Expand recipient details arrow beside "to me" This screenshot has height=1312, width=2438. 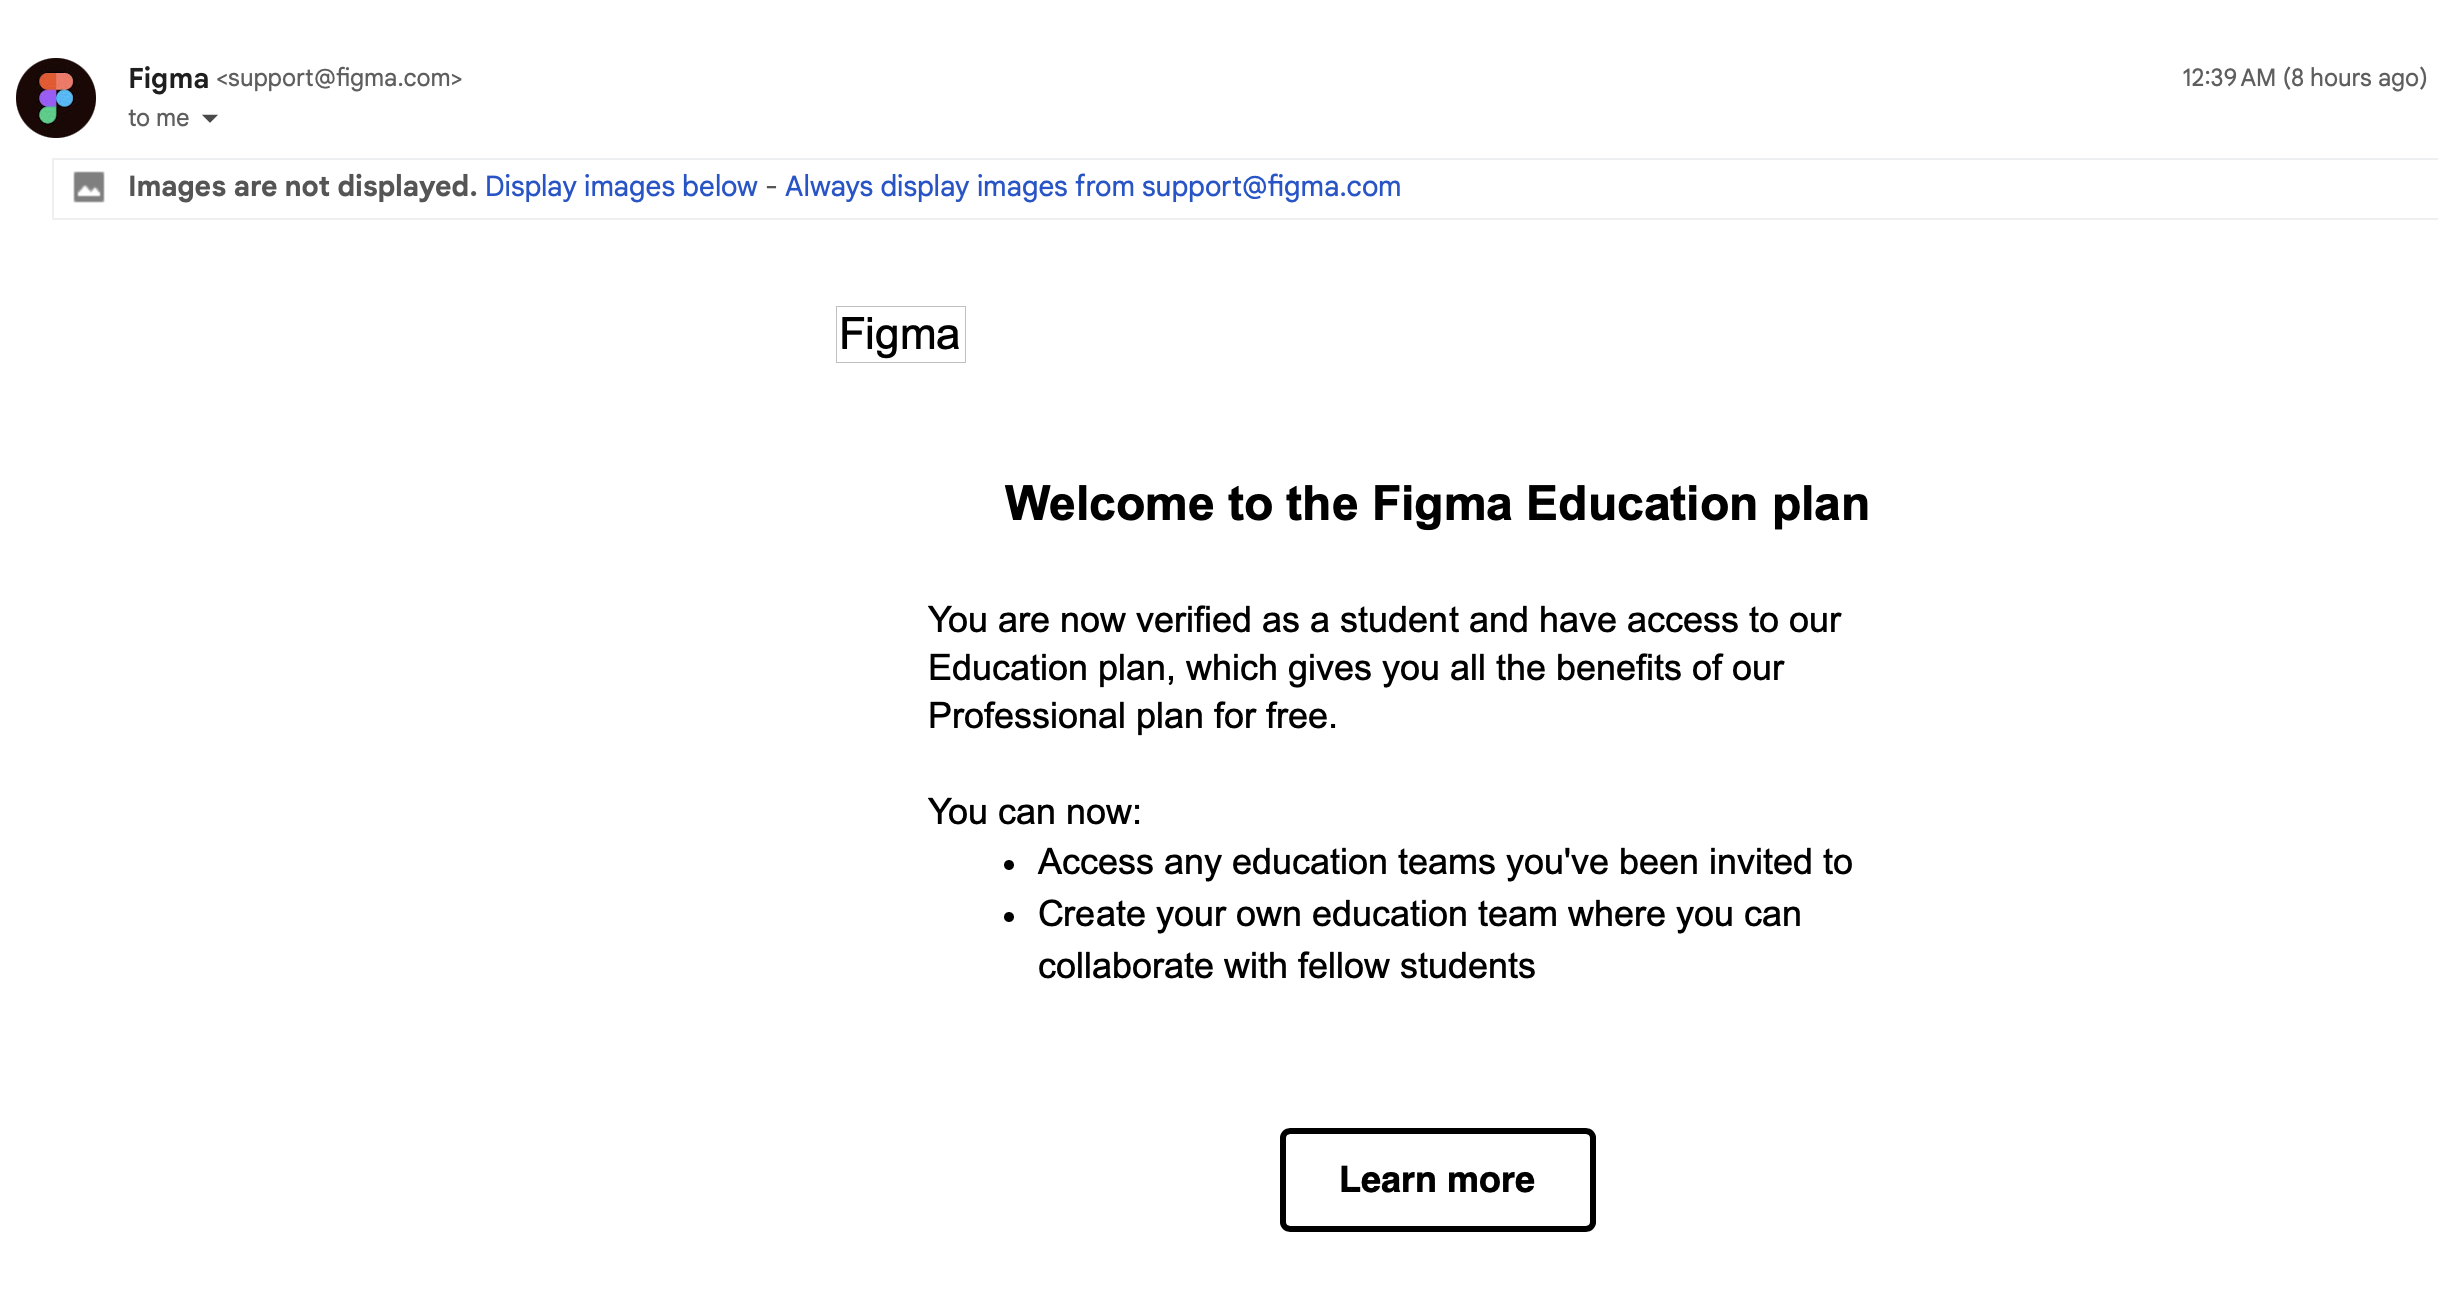pos(210,119)
